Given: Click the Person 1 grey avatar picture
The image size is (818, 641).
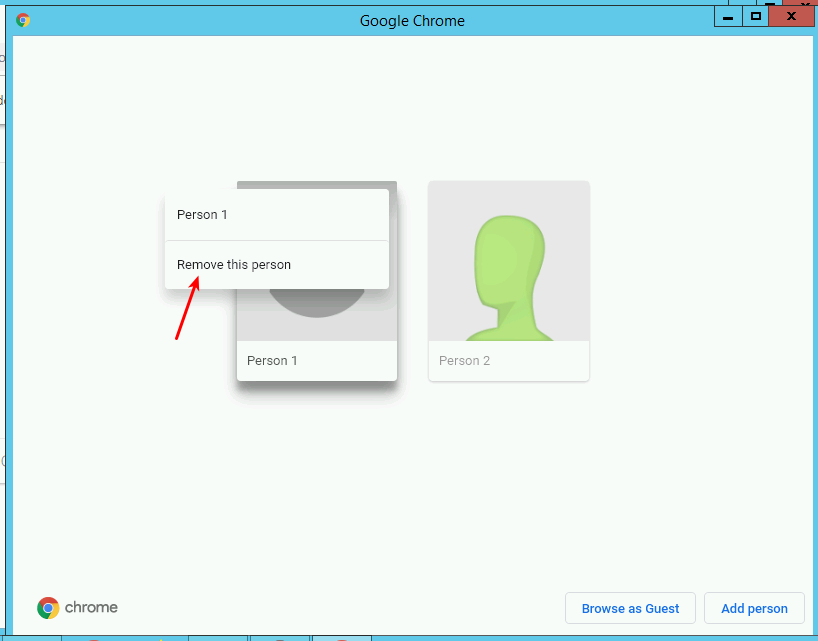Looking at the screenshot, I should pyautogui.click(x=317, y=315).
